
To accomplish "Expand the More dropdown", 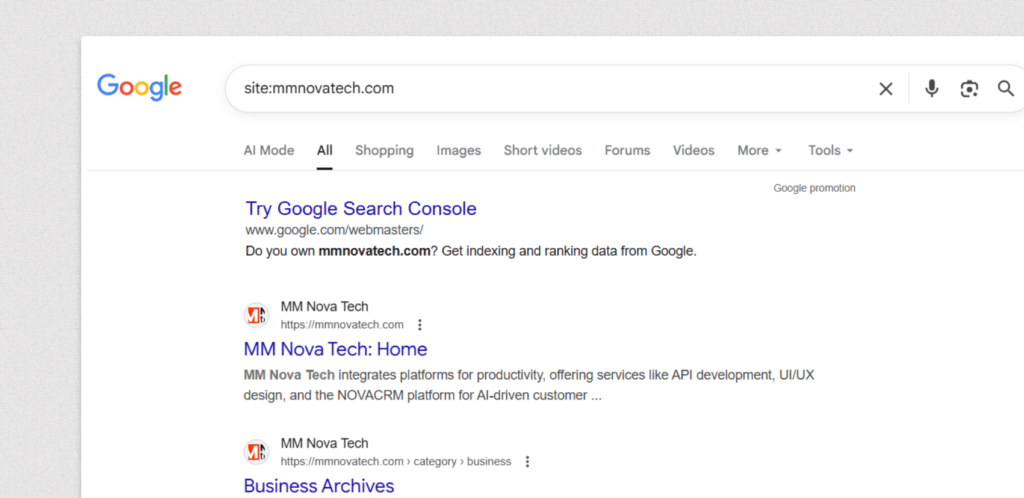I will pos(759,150).
